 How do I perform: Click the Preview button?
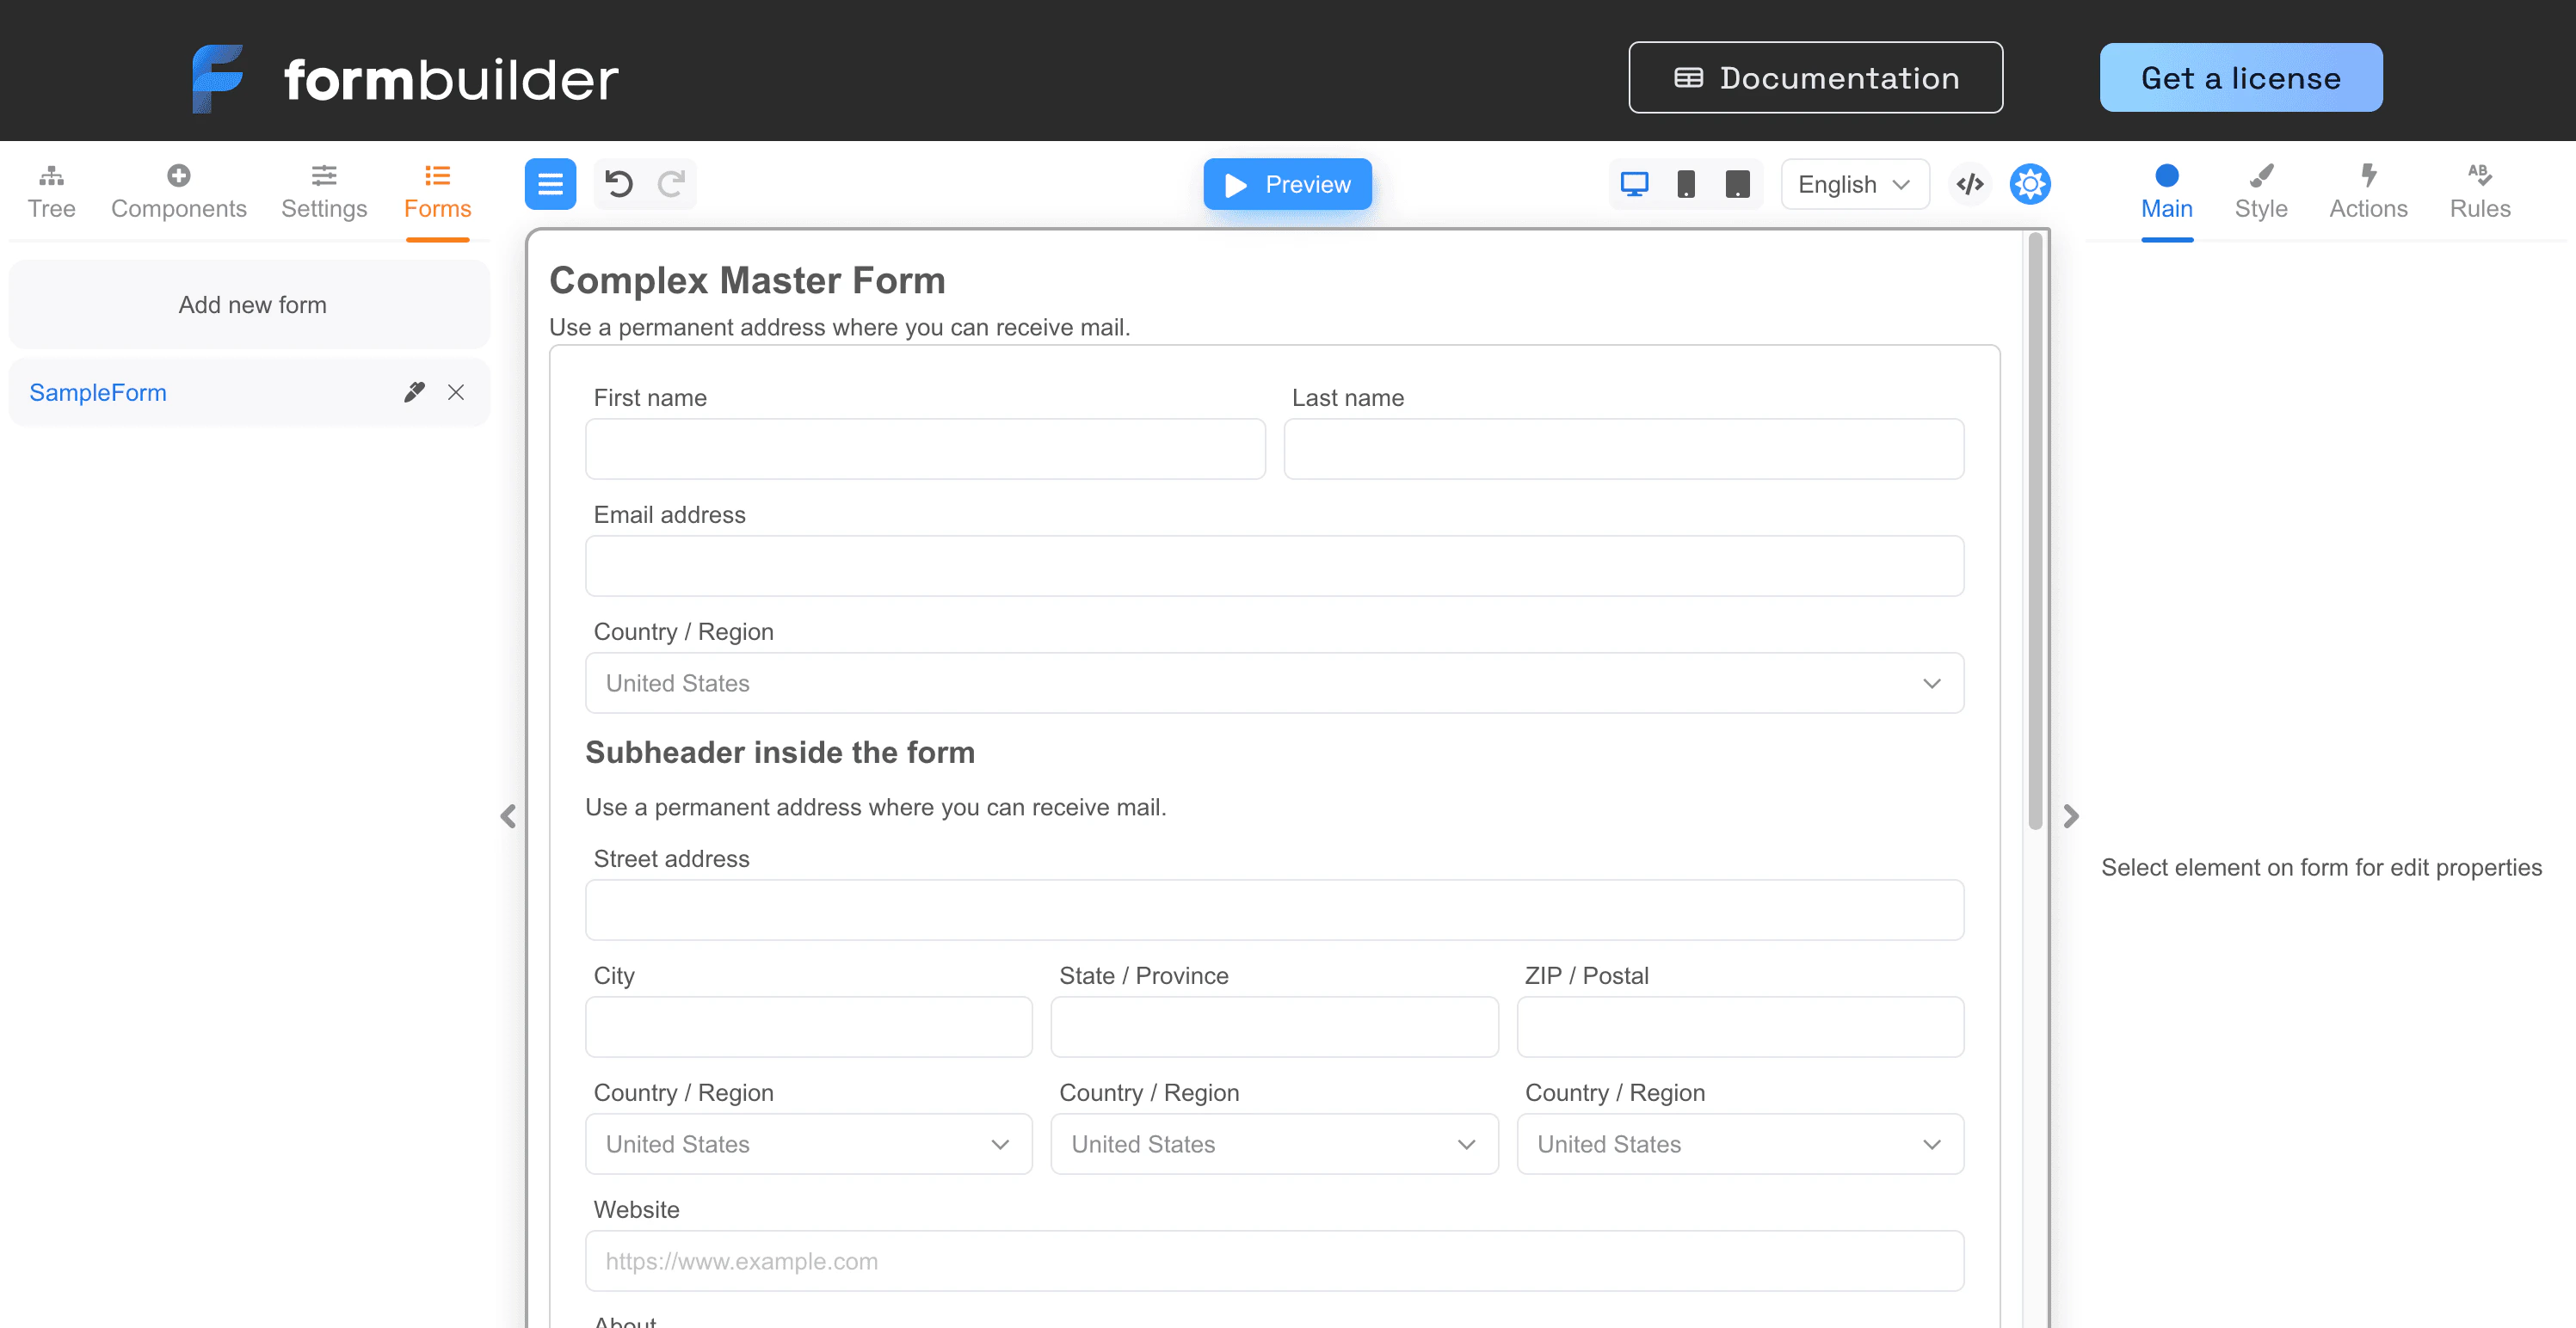click(1288, 184)
